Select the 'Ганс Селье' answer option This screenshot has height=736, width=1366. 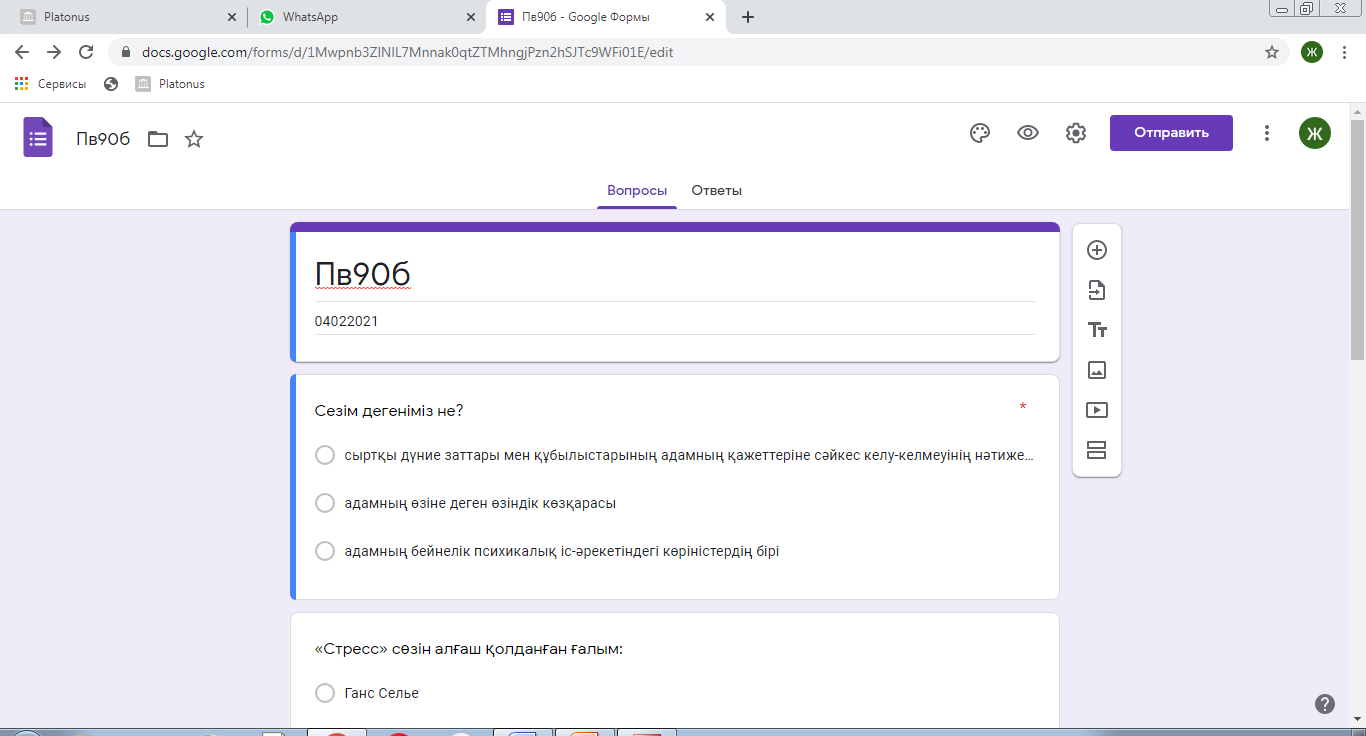[325, 693]
